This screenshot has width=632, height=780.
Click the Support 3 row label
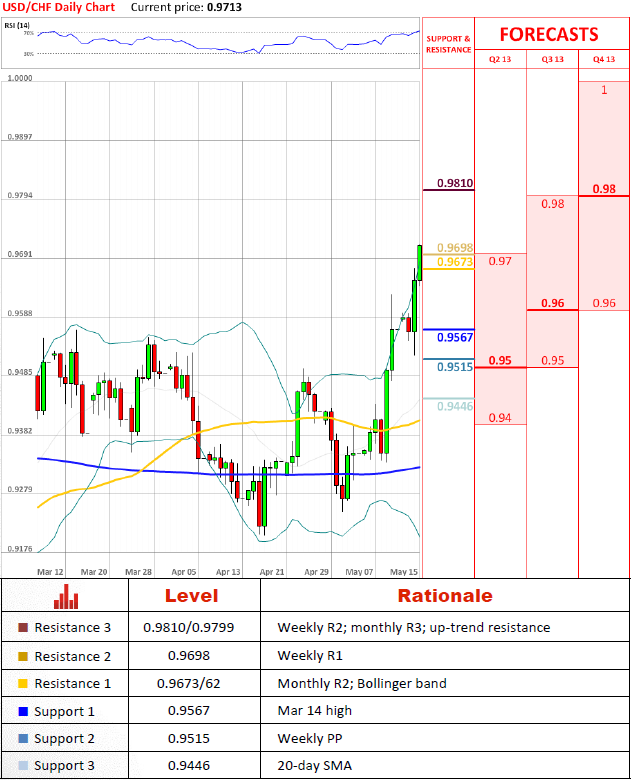pos(64,766)
